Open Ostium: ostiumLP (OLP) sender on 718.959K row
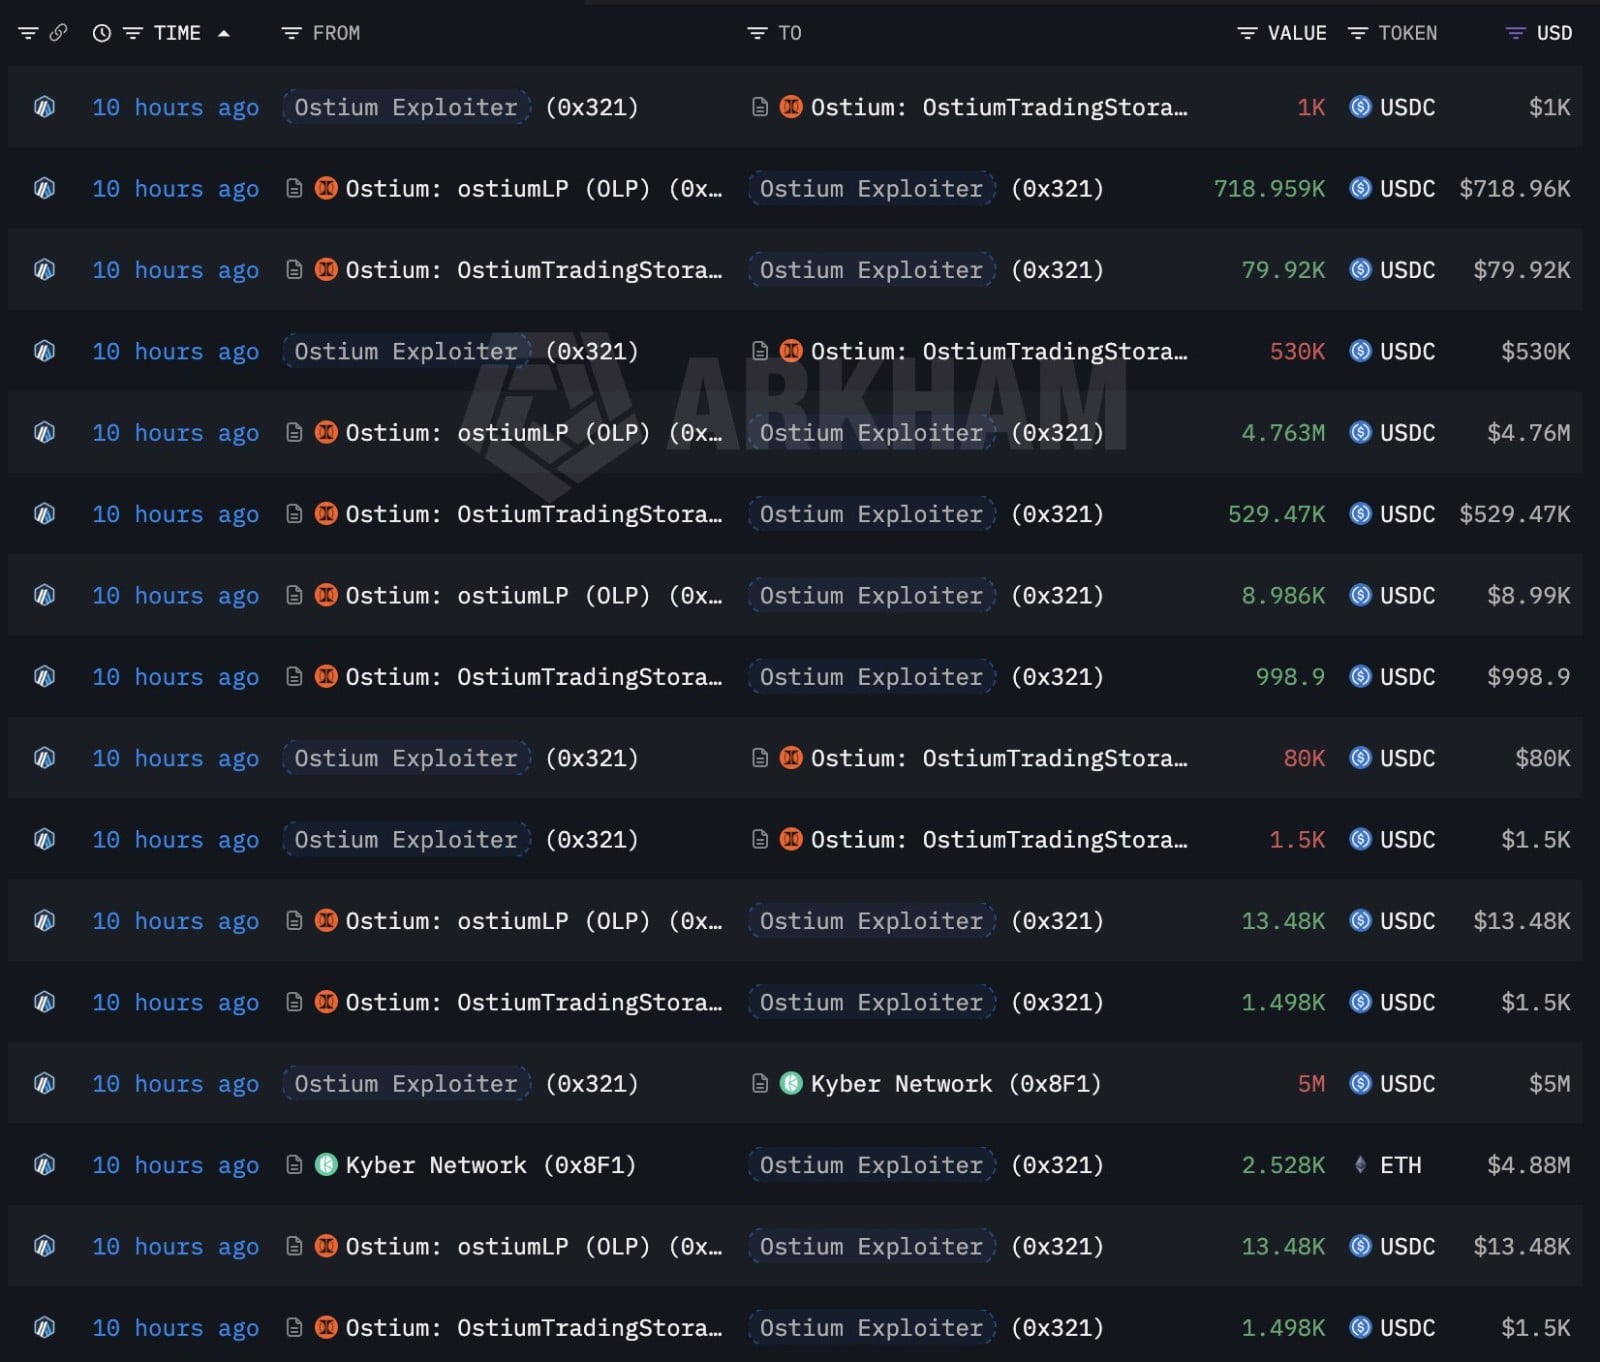The width and height of the screenshot is (1600, 1362). point(533,188)
